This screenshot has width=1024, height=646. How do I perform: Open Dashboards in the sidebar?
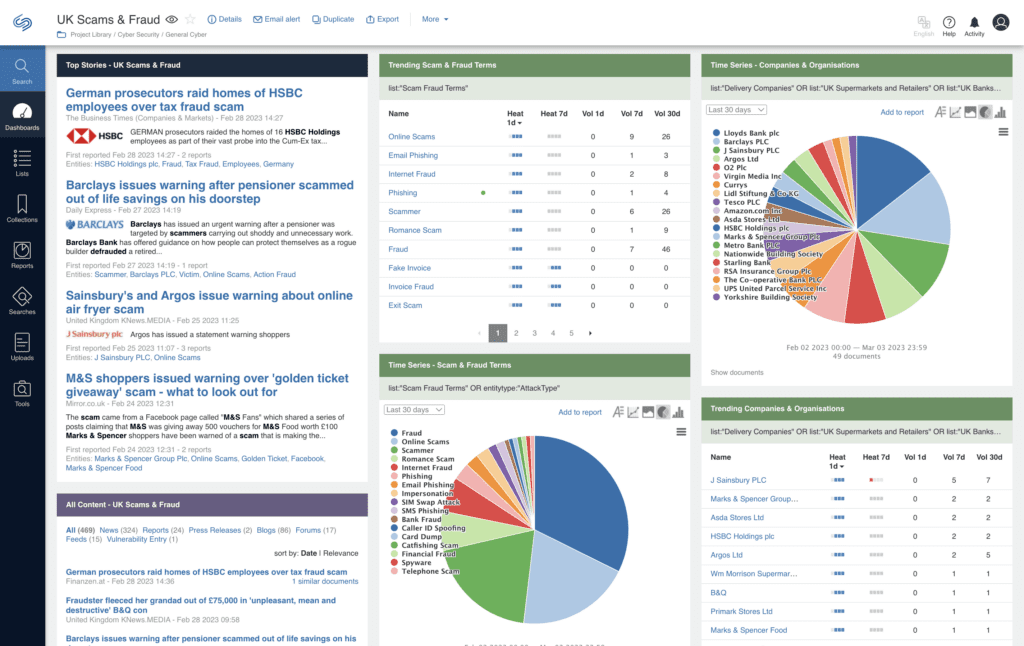click(x=22, y=116)
